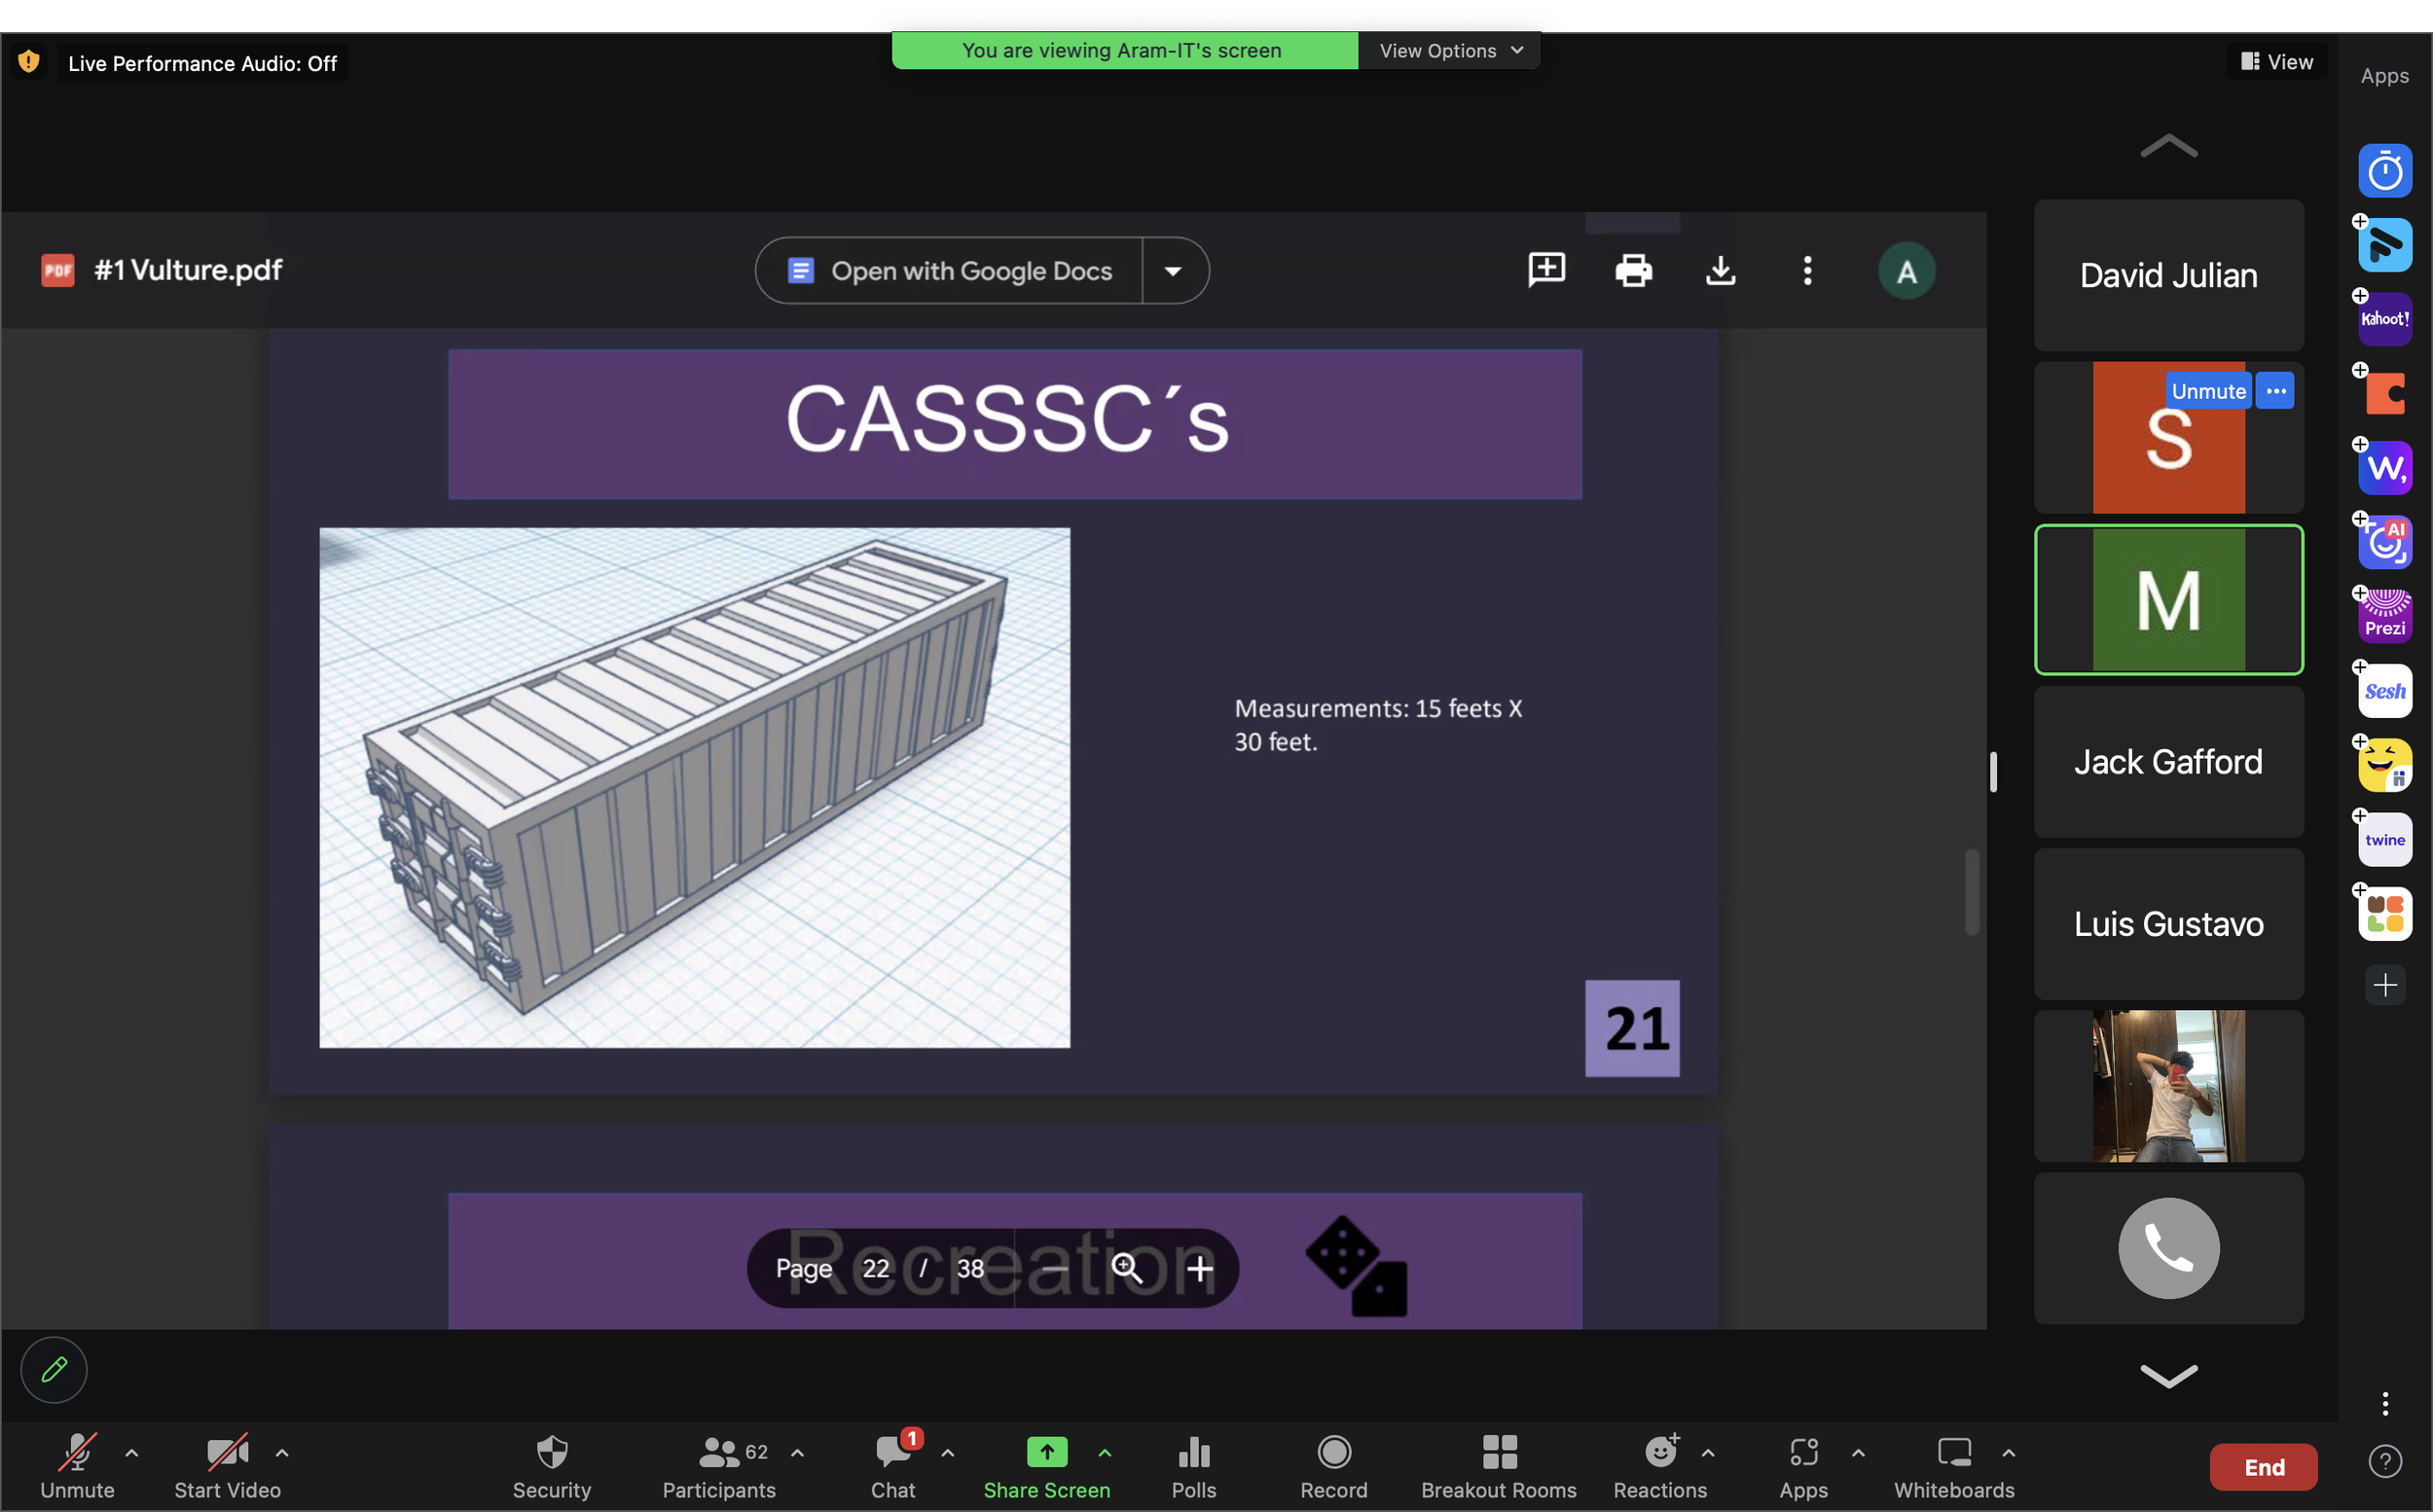This screenshot has width=2433, height=1512.
Task: Click the PDF zoom-in plus button
Action: (1199, 1268)
